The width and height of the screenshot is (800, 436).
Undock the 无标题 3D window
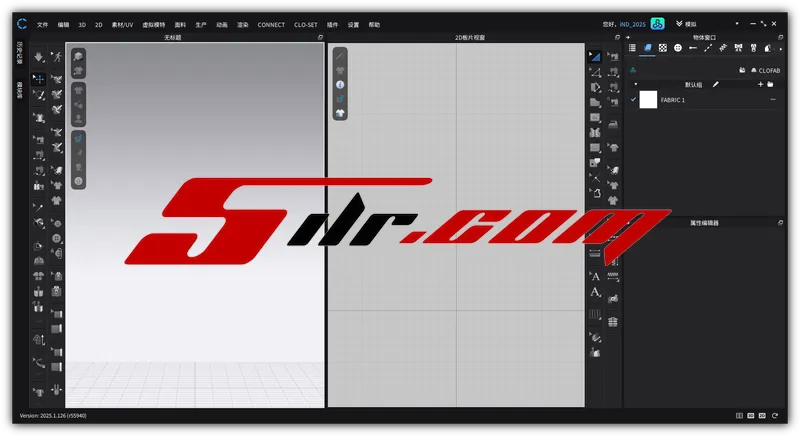pyautogui.click(x=320, y=37)
